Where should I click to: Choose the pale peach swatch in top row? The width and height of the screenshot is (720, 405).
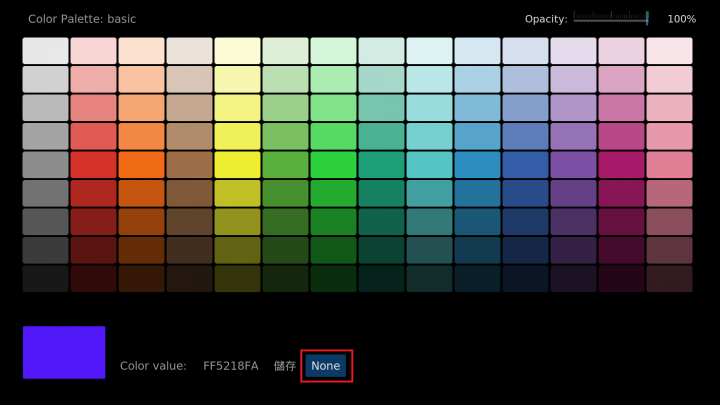(141, 51)
